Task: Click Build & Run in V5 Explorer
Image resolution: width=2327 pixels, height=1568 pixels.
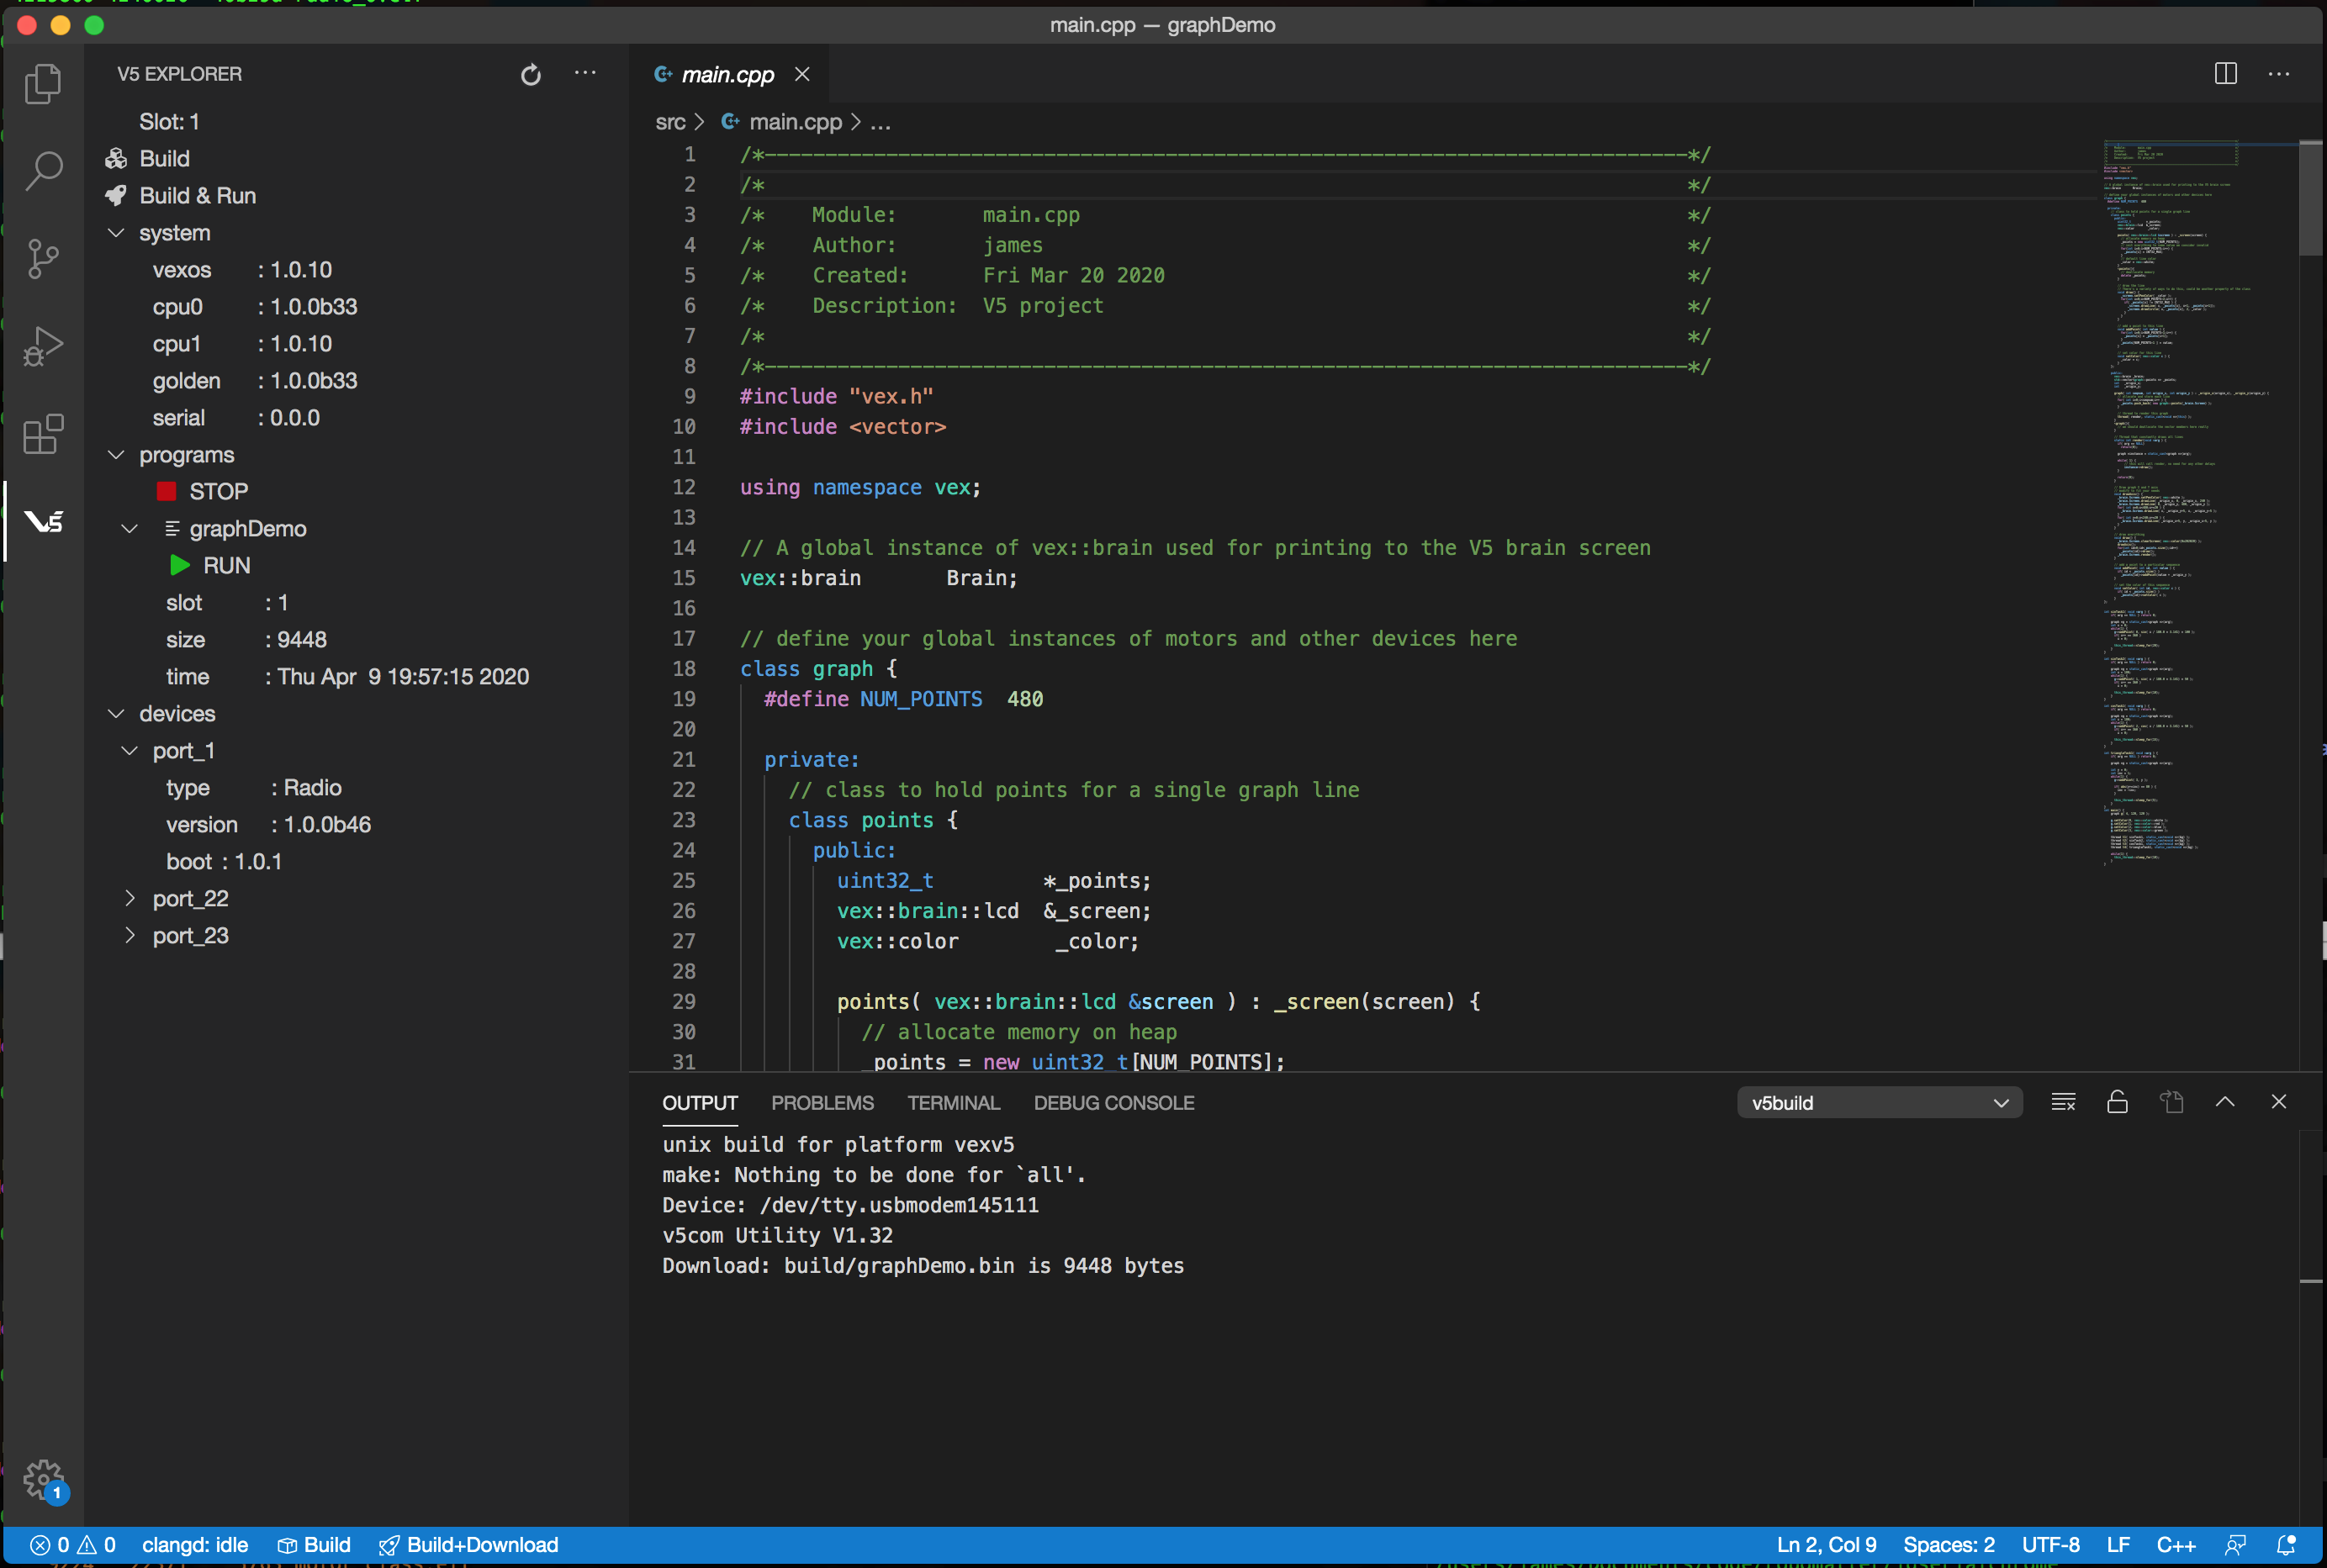Action: click(x=197, y=196)
